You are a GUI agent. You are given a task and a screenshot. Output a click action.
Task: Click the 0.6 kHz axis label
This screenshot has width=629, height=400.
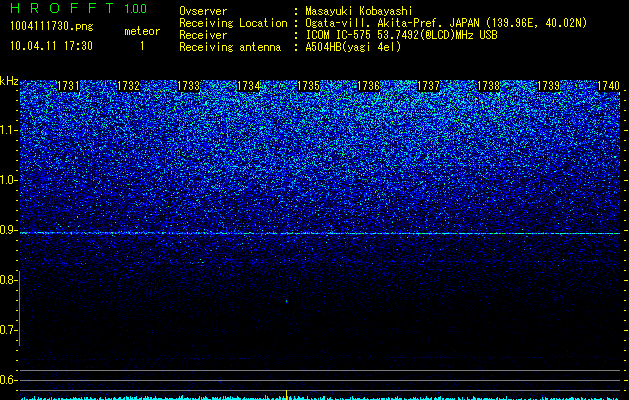coord(8,380)
